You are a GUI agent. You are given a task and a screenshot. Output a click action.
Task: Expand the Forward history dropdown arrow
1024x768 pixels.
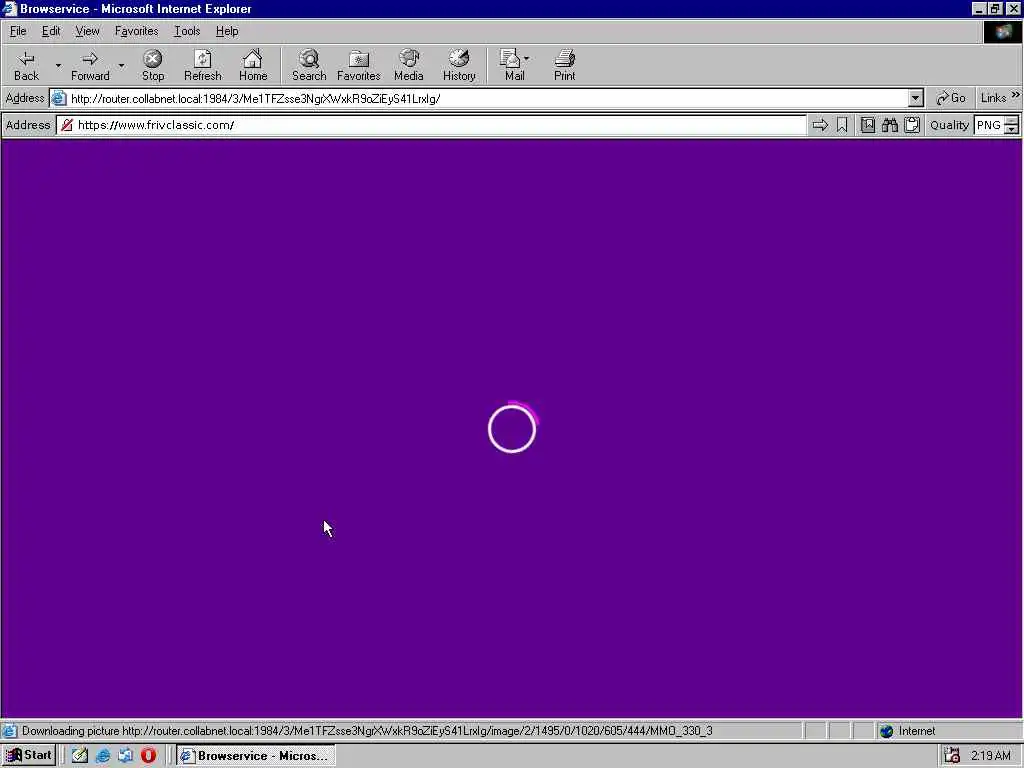tap(121, 65)
